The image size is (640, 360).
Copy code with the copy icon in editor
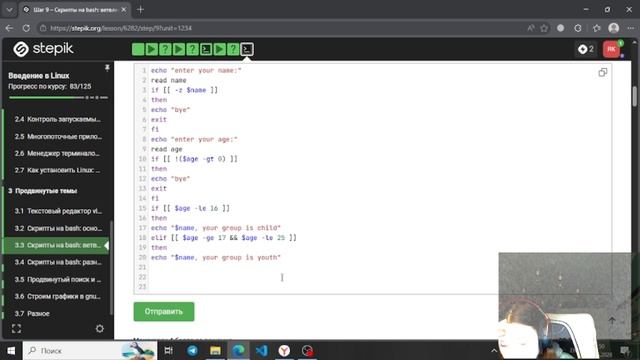(x=602, y=73)
